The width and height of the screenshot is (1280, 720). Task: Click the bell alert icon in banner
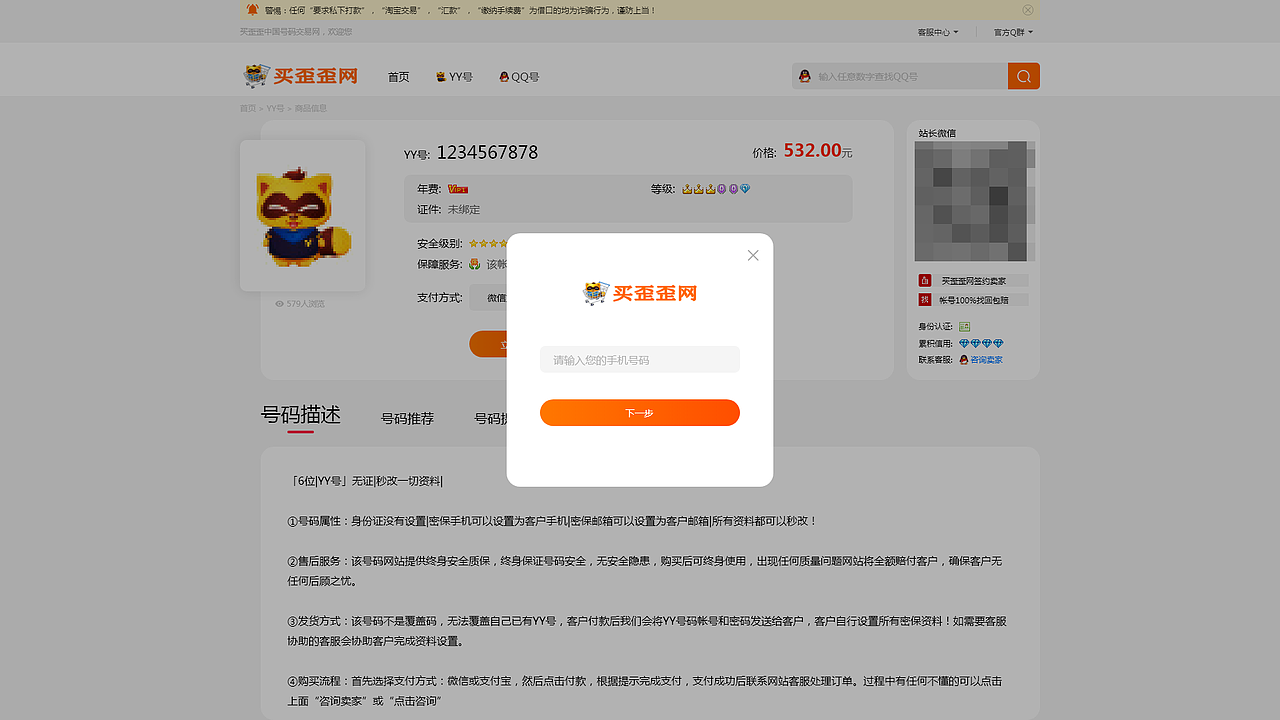(252, 10)
